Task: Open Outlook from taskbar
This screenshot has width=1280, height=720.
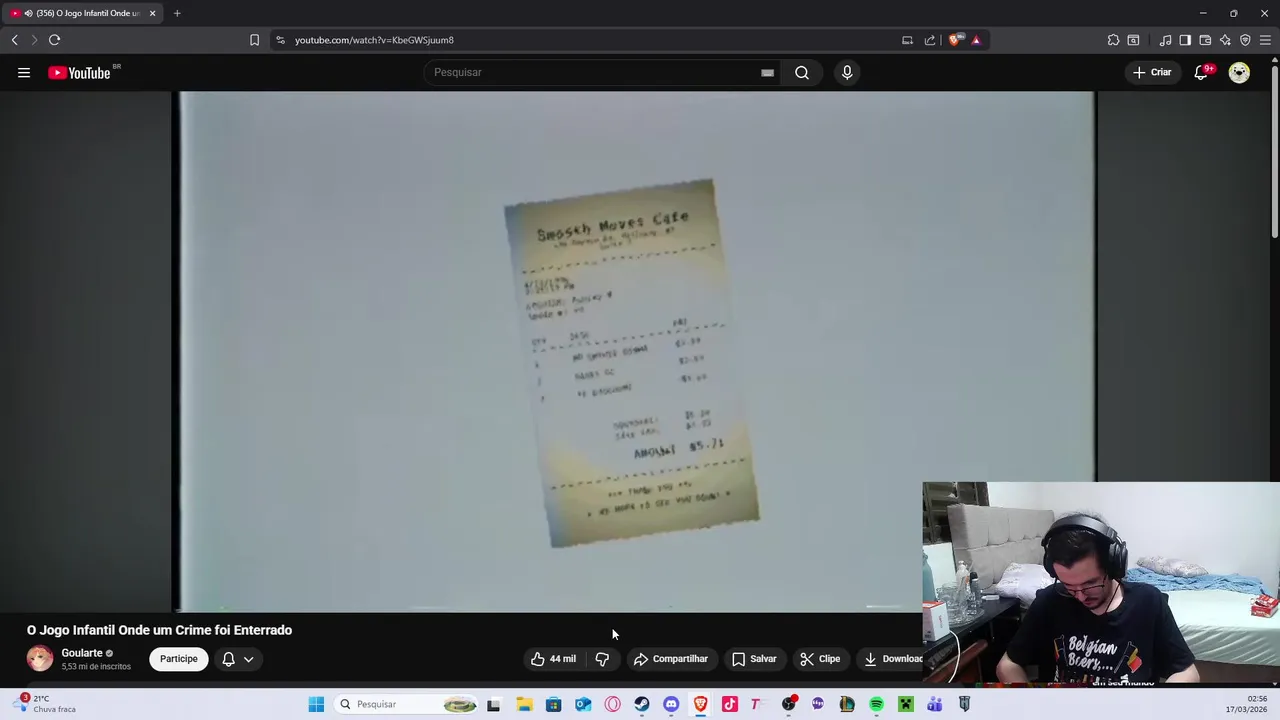Action: point(583,704)
